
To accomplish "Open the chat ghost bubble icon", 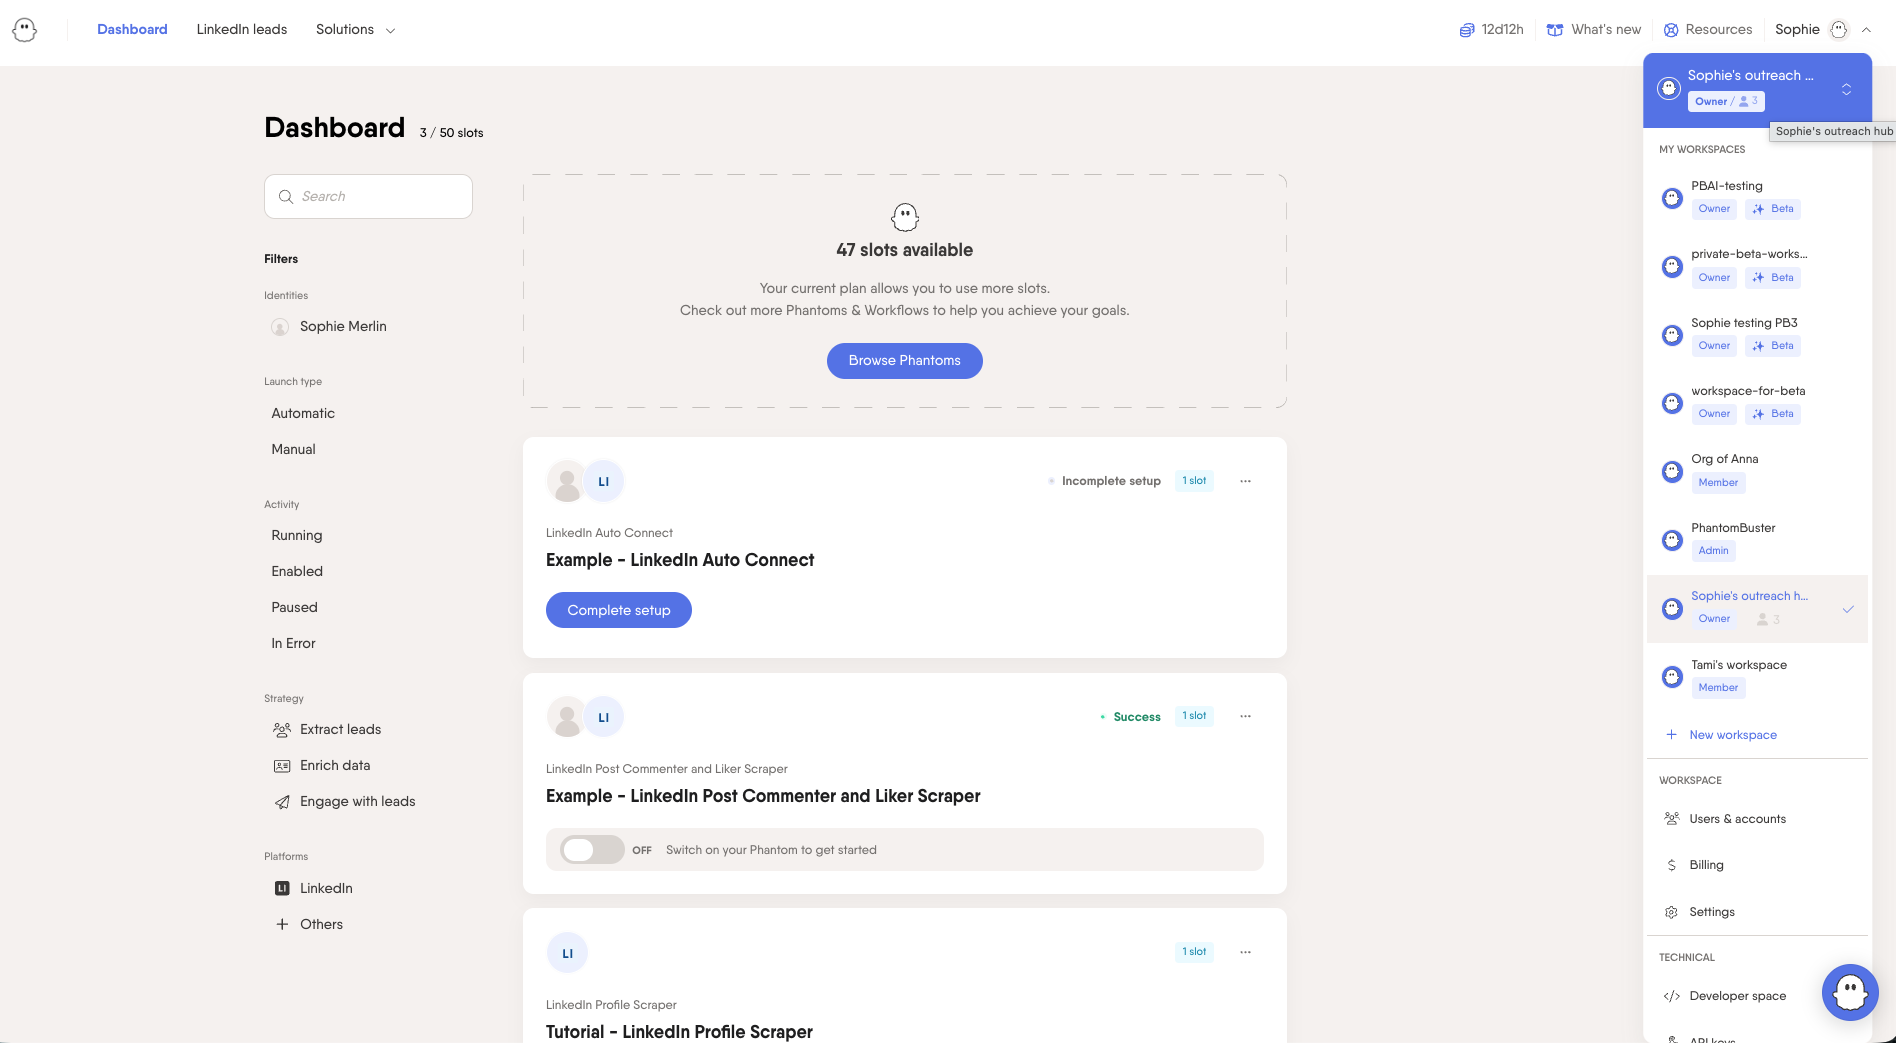I will (1850, 992).
